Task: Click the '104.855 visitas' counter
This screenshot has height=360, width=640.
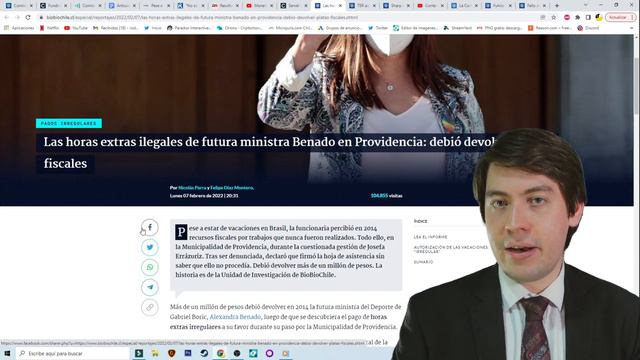Action: coord(387,196)
